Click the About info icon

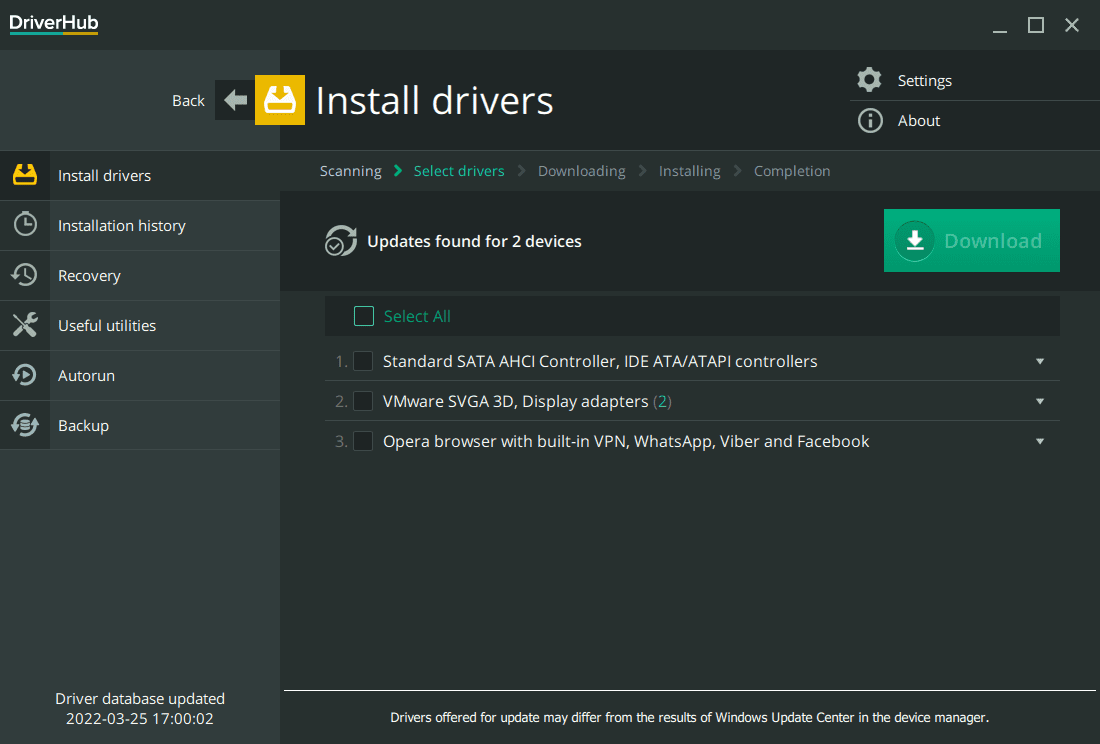868,120
